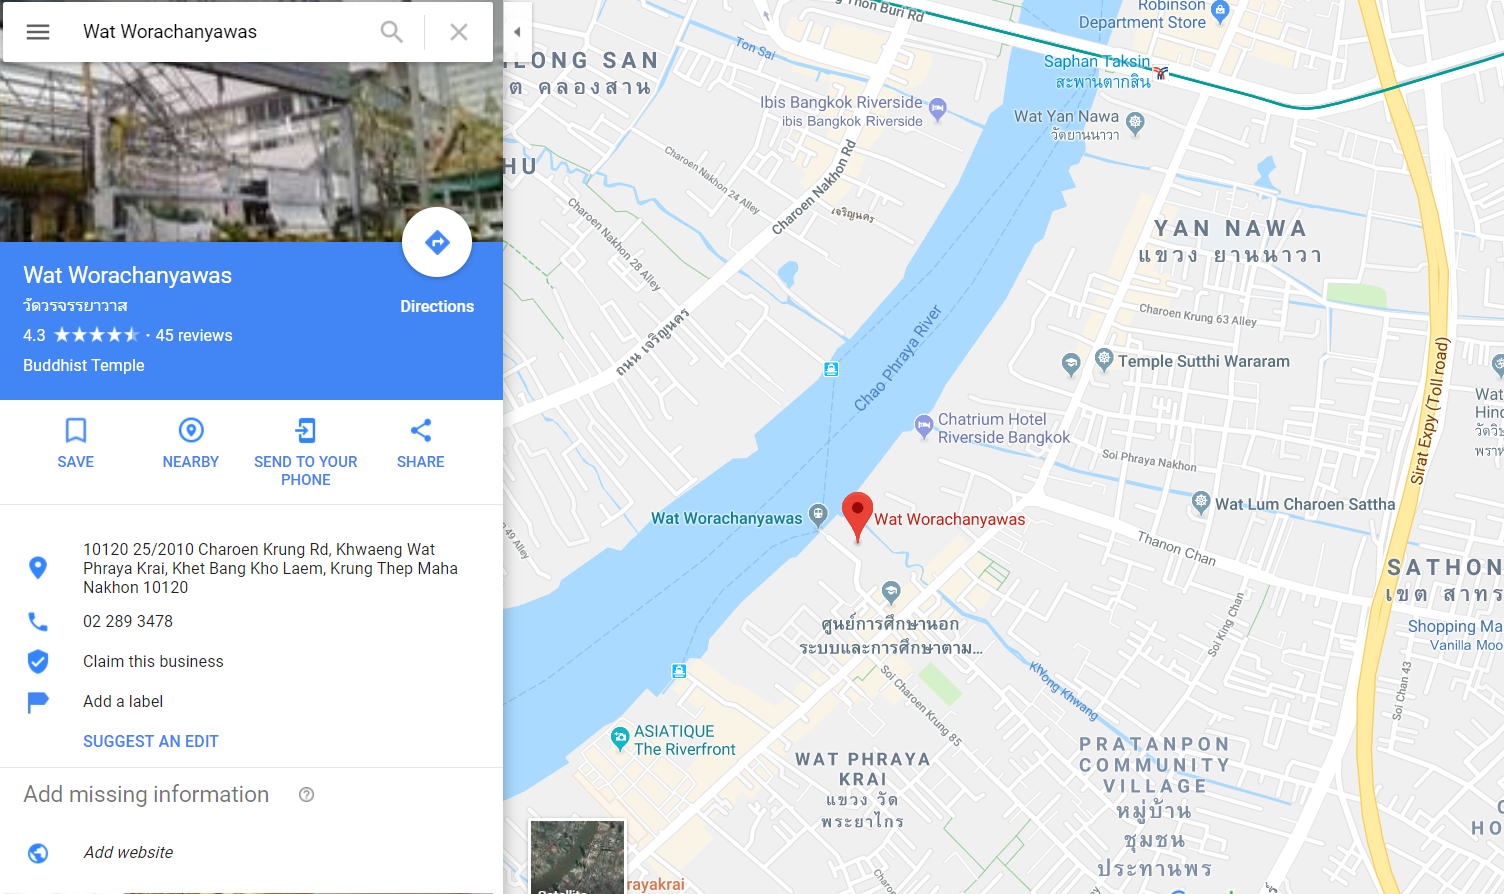This screenshot has height=894, width=1504.
Task: Click Claim this business
Action: (153, 662)
